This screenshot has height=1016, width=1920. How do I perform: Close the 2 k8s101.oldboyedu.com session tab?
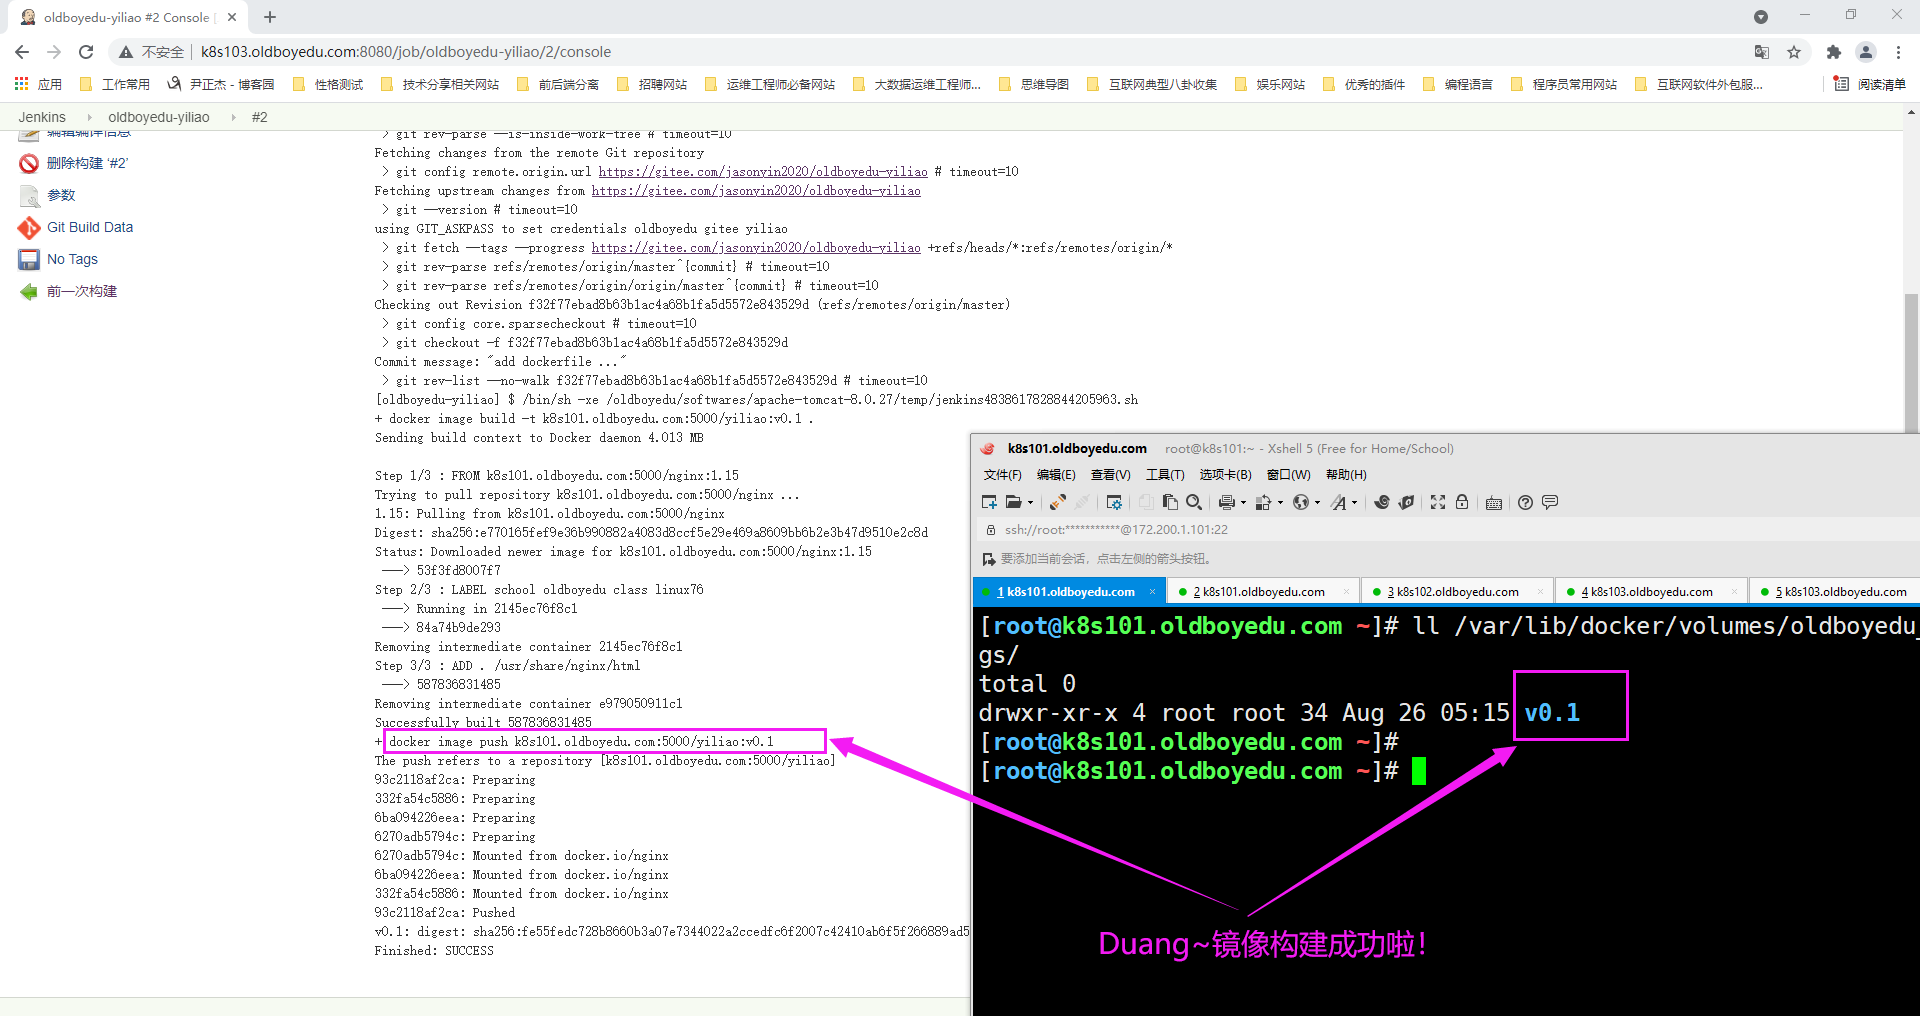point(1346,592)
